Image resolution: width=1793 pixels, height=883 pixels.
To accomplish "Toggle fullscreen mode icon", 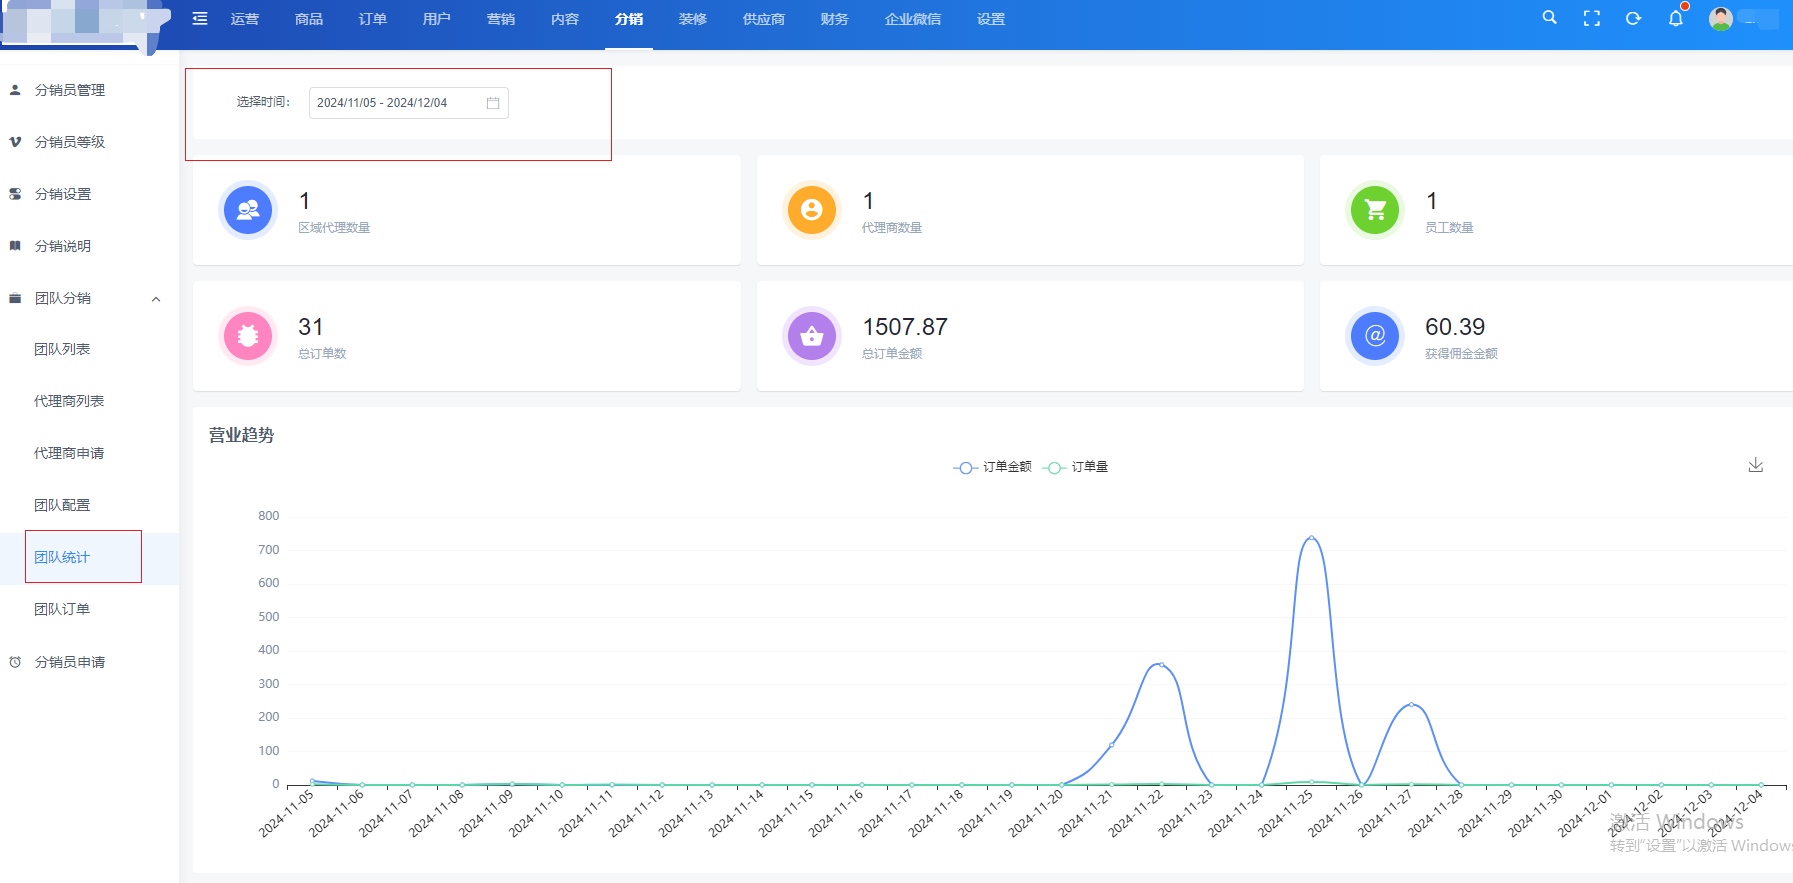I will pos(1592,19).
